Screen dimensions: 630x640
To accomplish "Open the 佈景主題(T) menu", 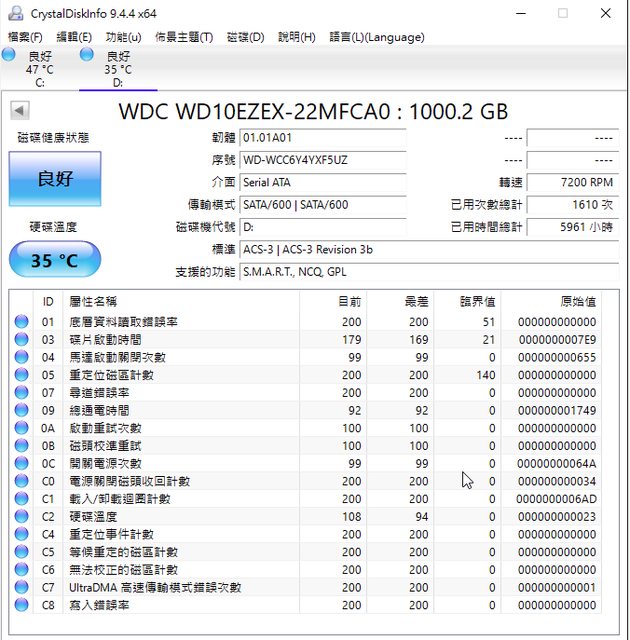I will pos(184,37).
